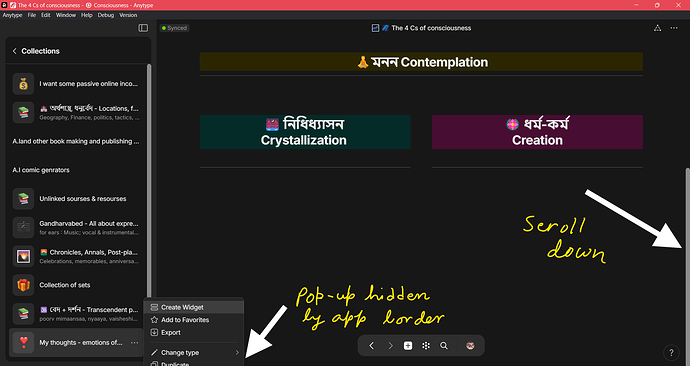This screenshot has height=366, width=690.
Task: Navigate back with bottom panel left arrow
Action: coord(371,346)
